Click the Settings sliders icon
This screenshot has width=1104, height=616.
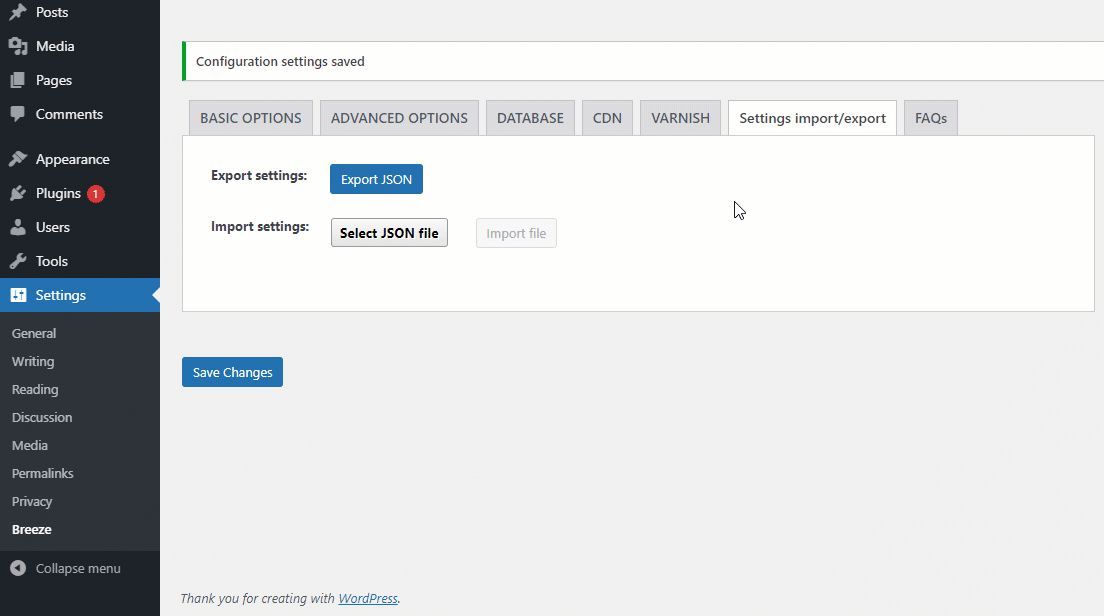click(x=18, y=295)
